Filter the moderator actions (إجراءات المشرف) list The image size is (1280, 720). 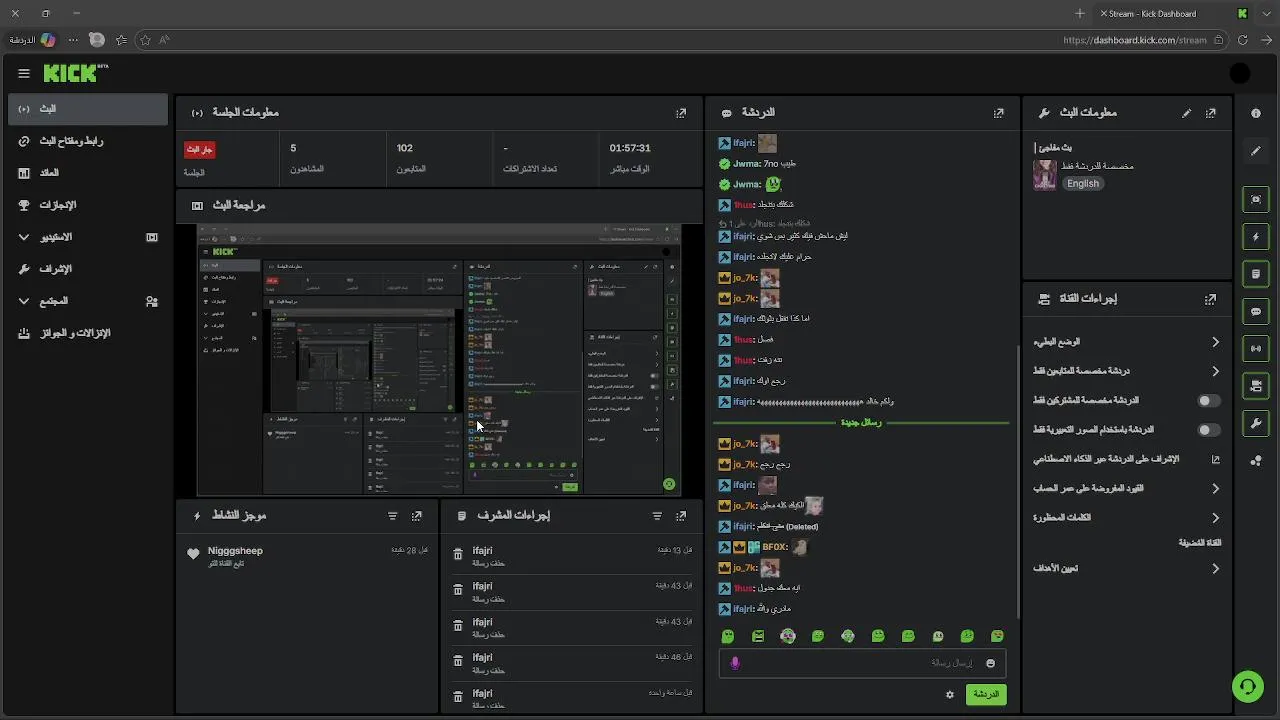click(x=657, y=516)
